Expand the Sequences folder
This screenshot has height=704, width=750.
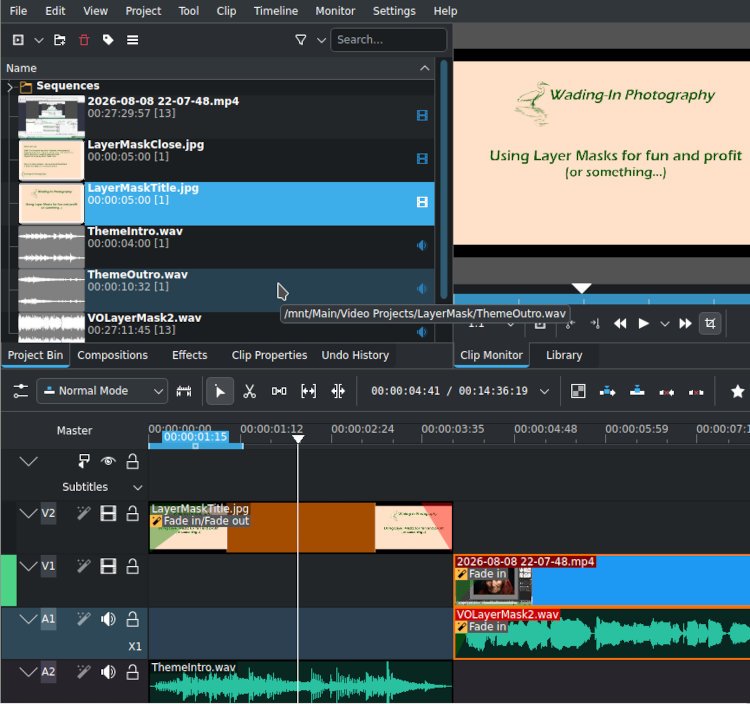point(10,87)
